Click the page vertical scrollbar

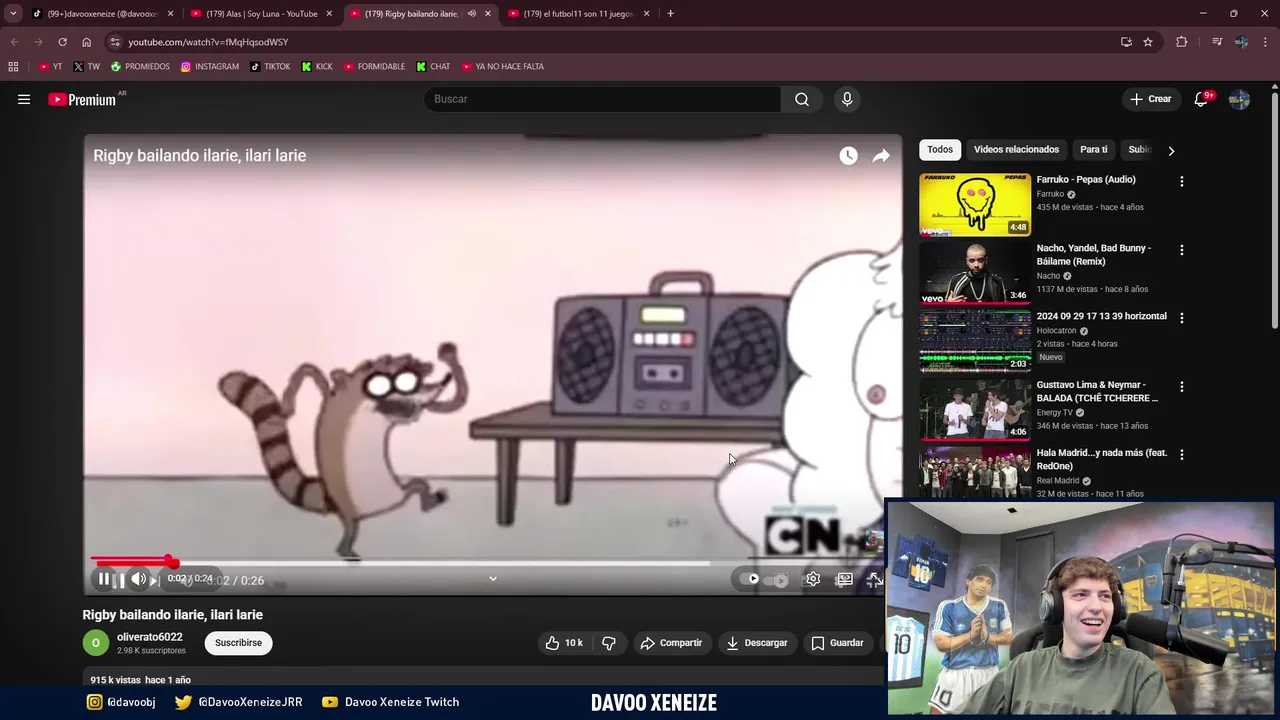[x=1275, y=208]
